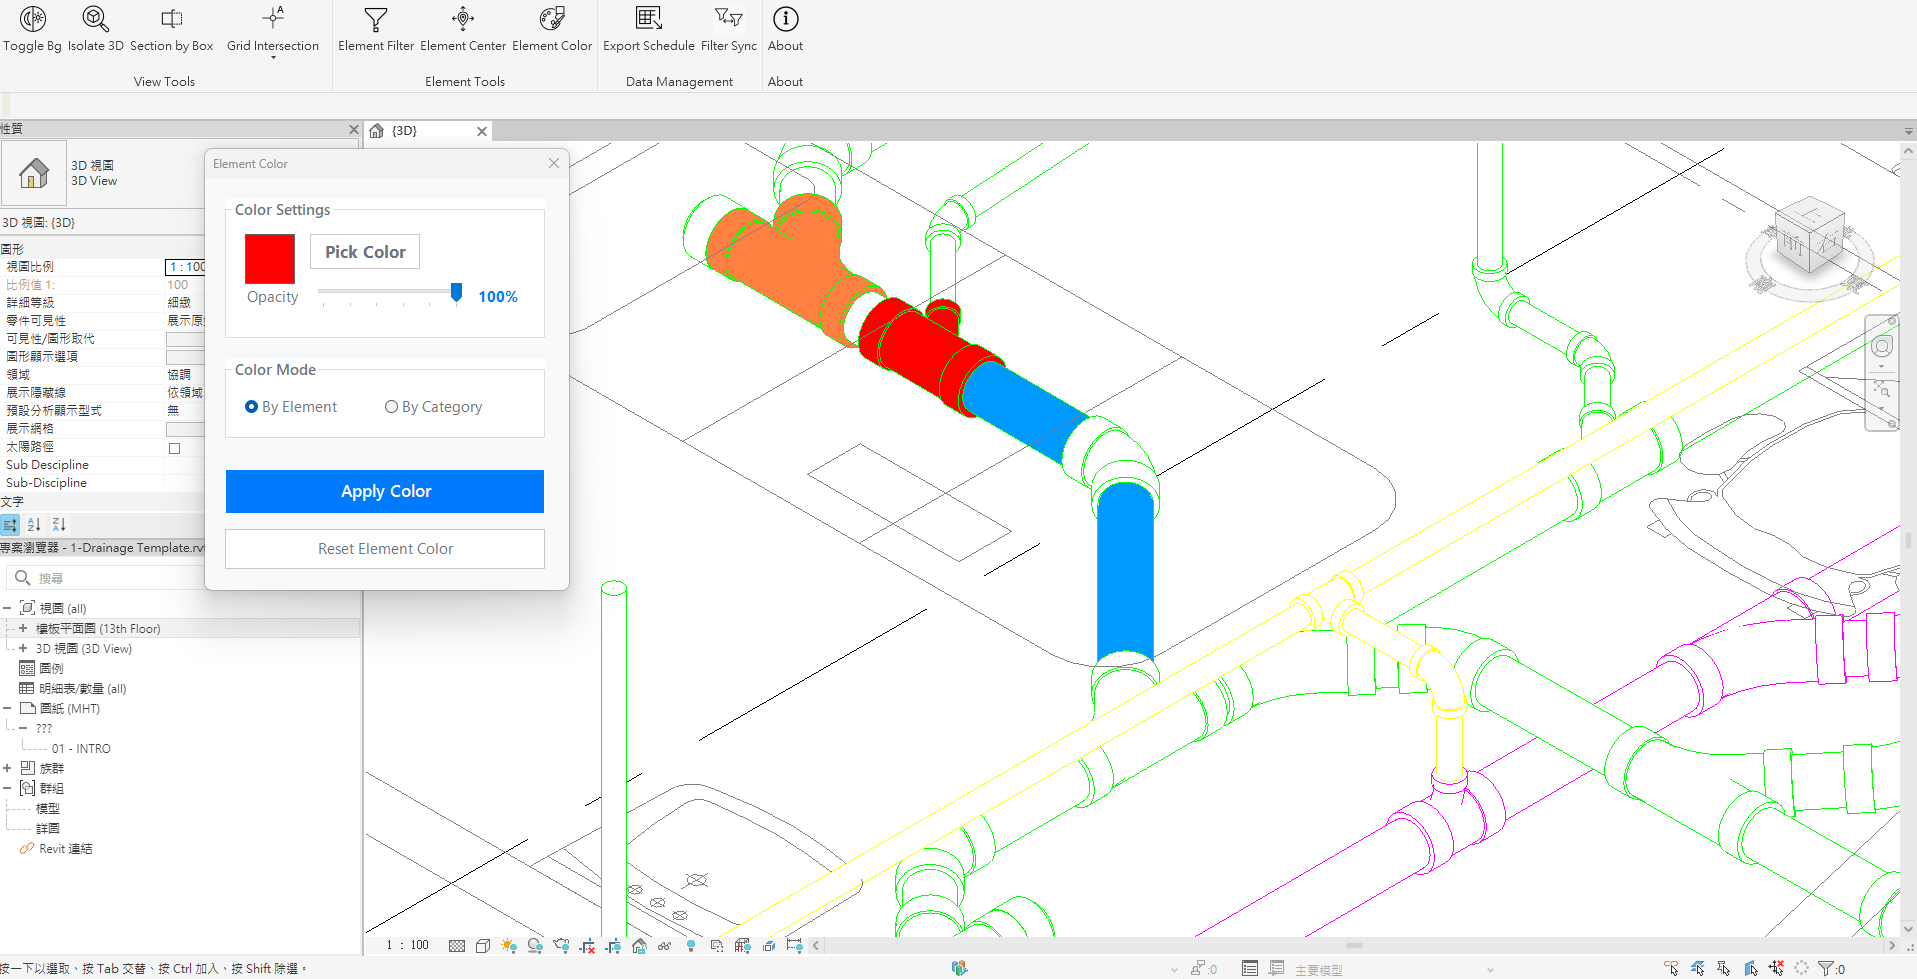
Task: Open the Grid Intersection dropdown
Action: (273, 57)
